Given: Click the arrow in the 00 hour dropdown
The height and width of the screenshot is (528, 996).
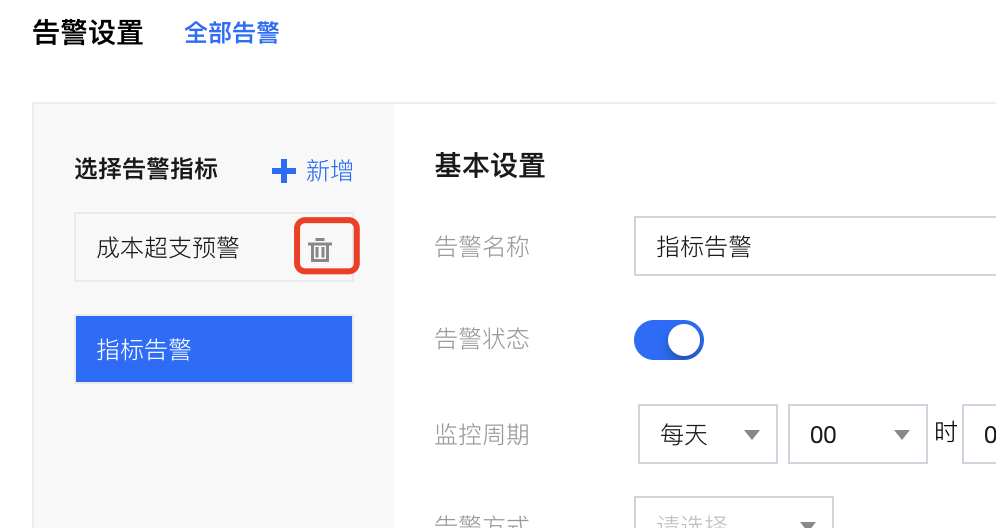Looking at the screenshot, I should click(x=902, y=434).
